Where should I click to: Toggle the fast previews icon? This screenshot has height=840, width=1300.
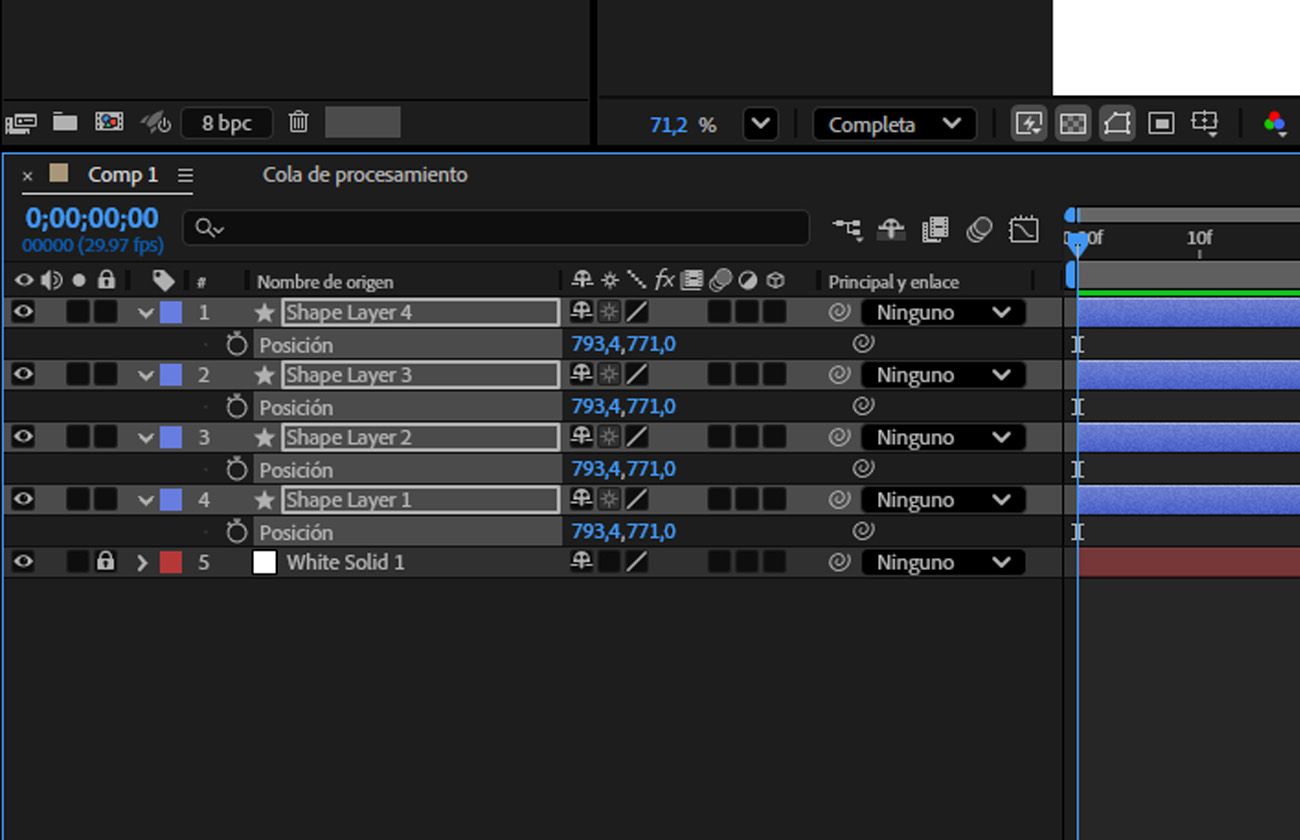[1028, 123]
